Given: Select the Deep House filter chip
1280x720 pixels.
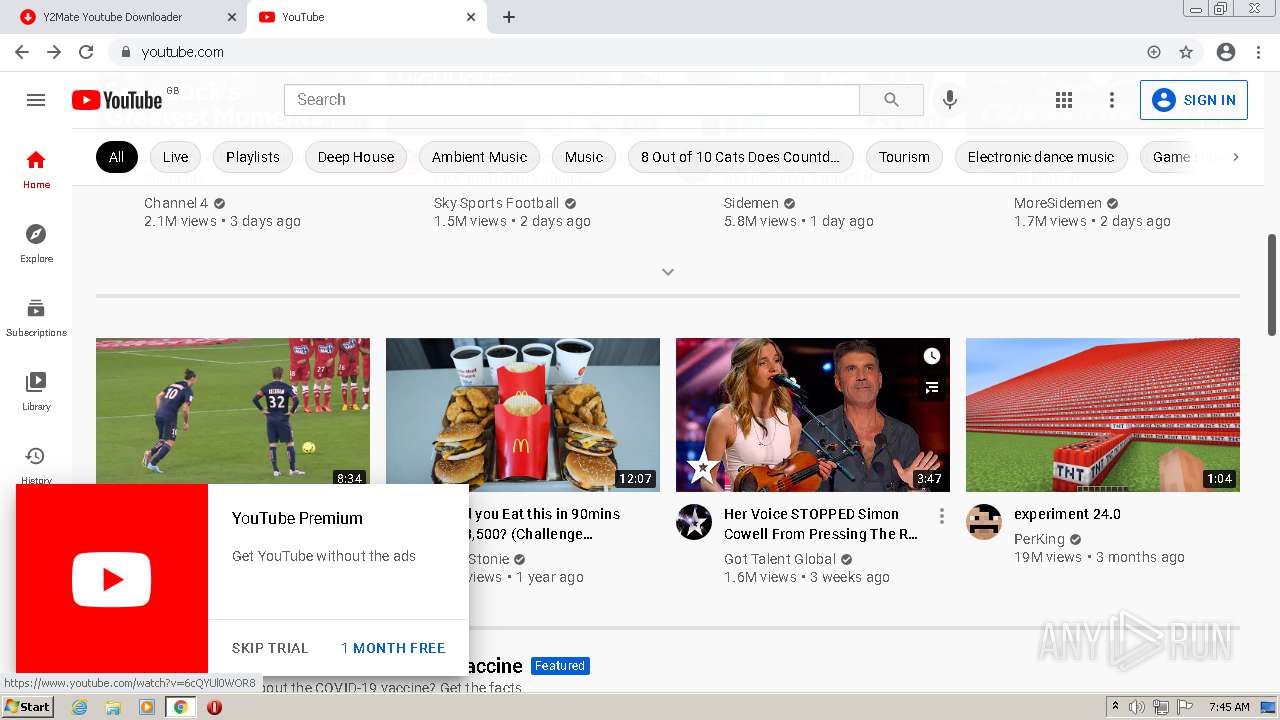Looking at the screenshot, I should point(356,157).
